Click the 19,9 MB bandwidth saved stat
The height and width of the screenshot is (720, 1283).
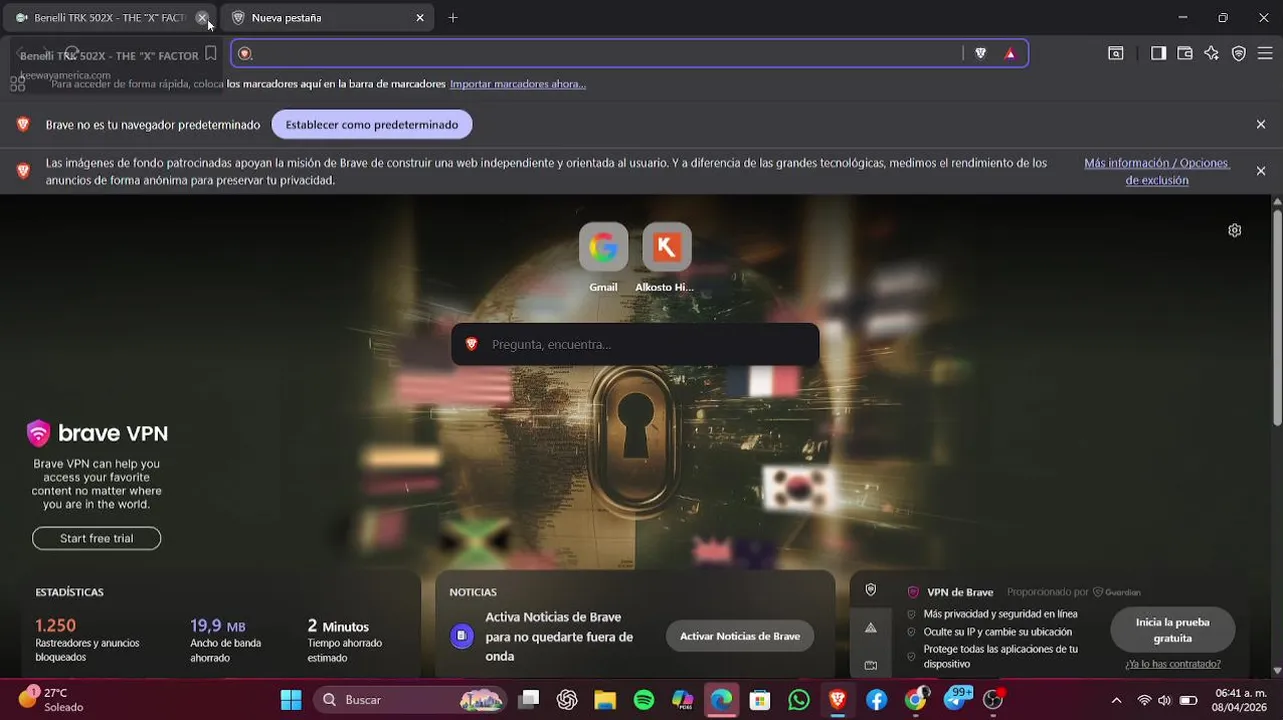click(x=226, y=640)
